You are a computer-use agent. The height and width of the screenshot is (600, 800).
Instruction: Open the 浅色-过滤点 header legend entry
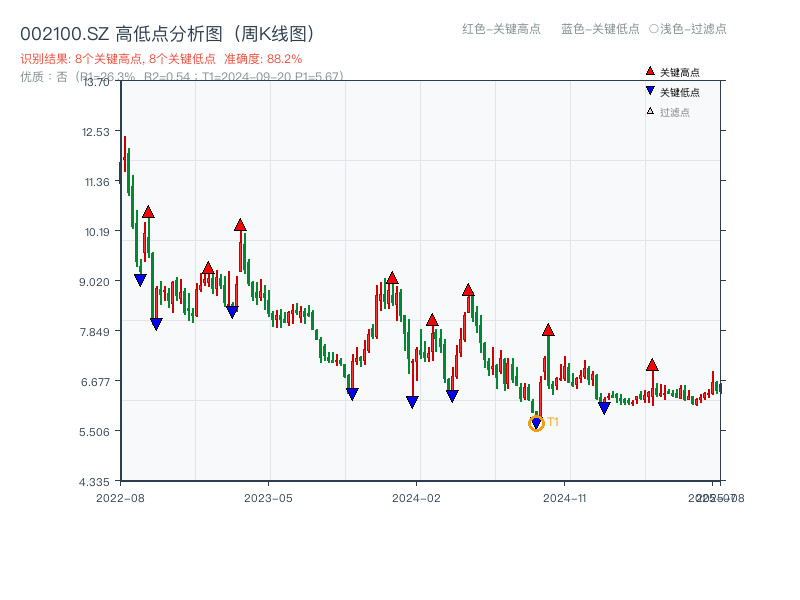[x=694, y=30]
